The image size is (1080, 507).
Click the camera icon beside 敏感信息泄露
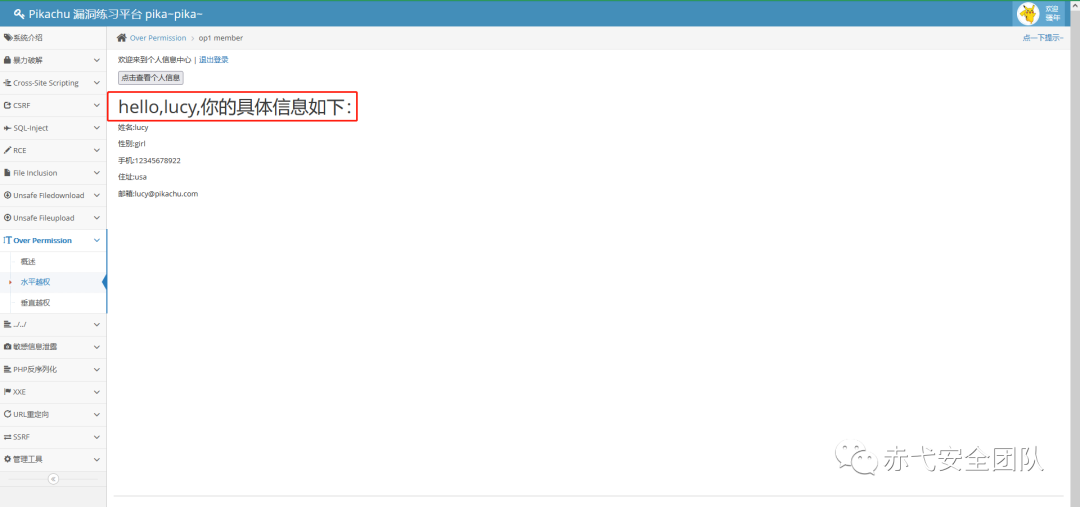[x=7, y=346]
